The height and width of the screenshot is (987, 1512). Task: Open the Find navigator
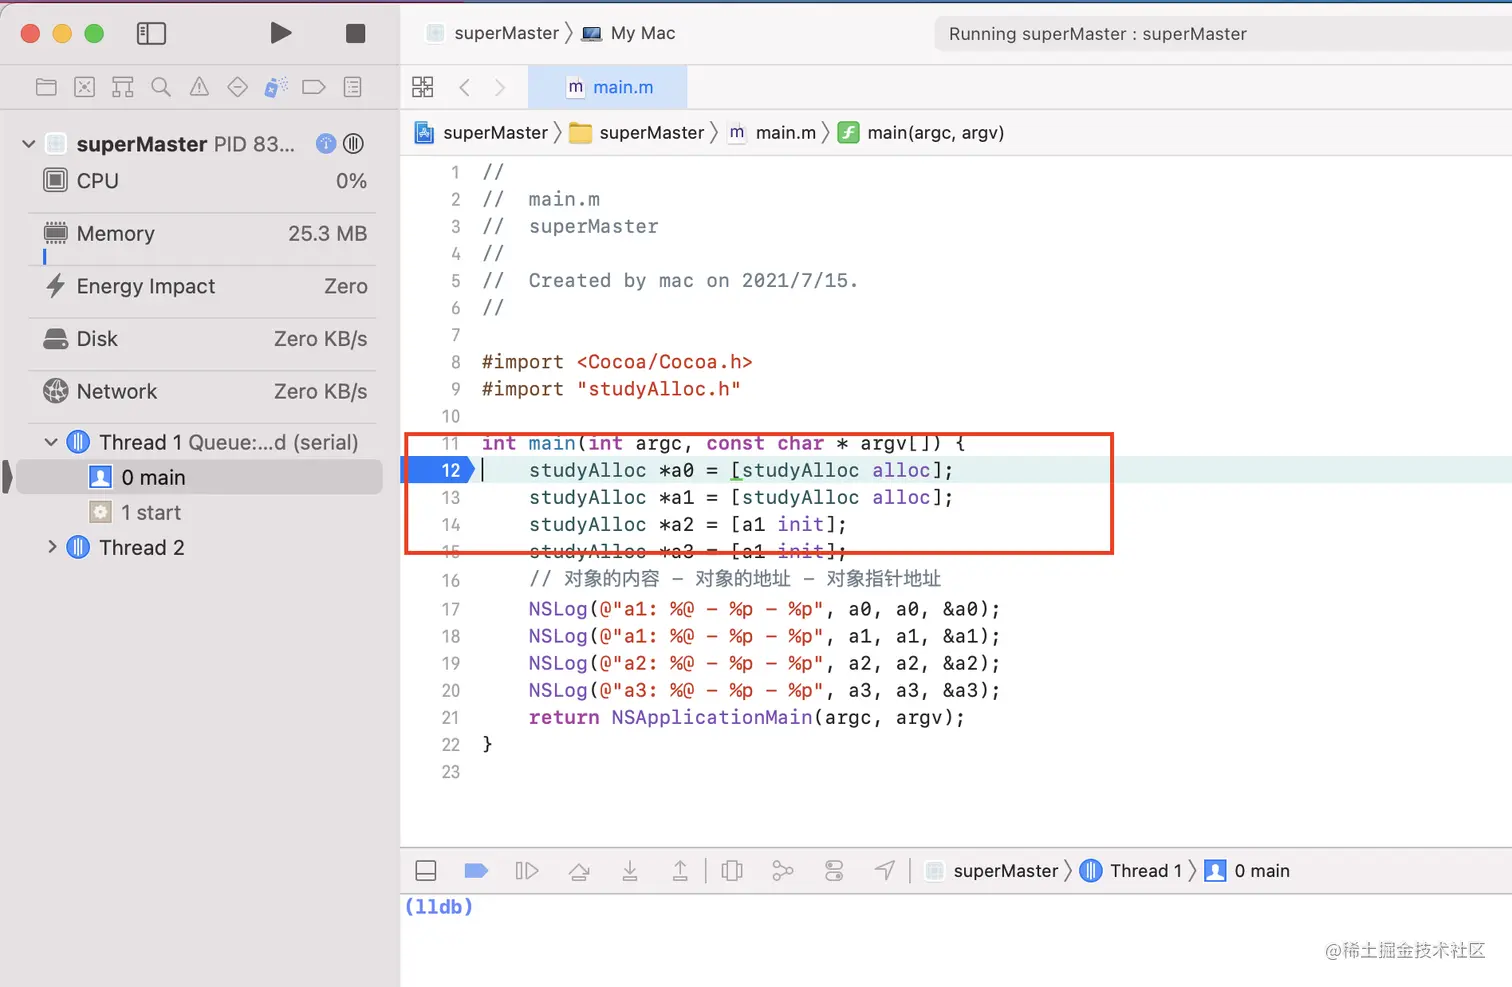[x=161, y=87]
